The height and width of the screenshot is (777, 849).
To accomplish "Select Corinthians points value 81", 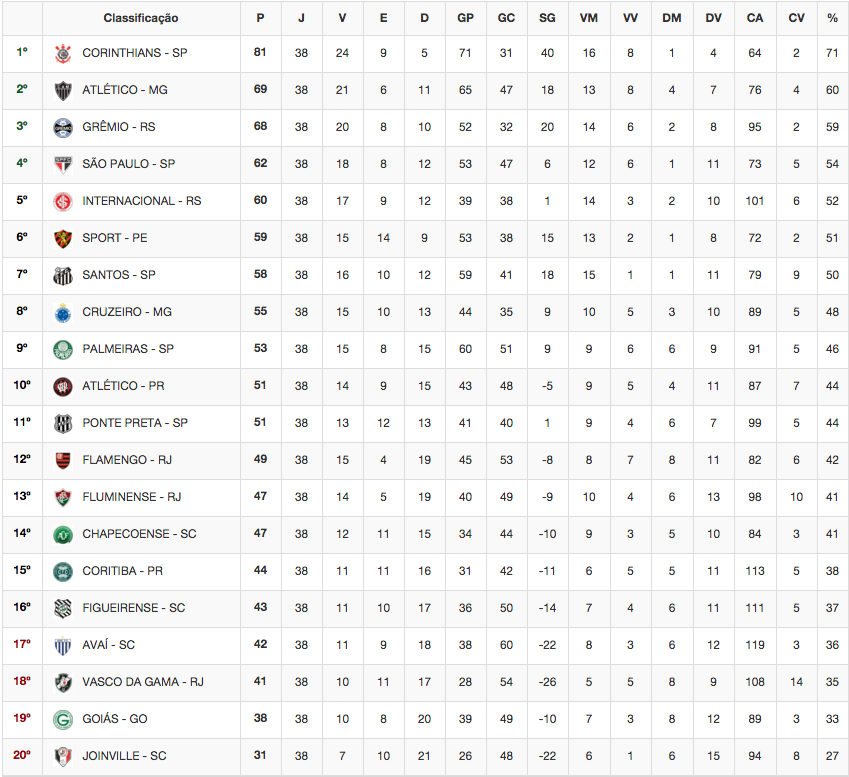I will (x=260, y=52).
